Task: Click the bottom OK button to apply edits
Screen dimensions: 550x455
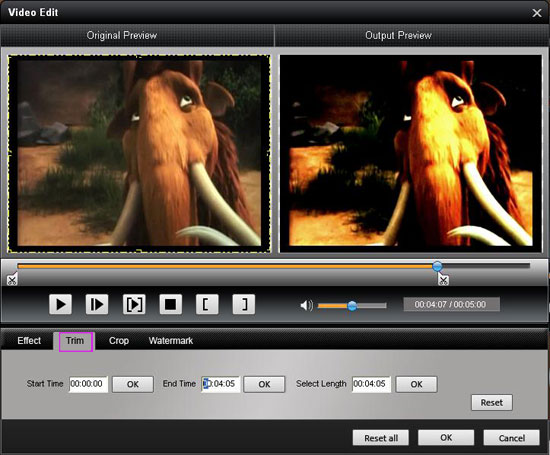Action: click(x=446, y=438)
